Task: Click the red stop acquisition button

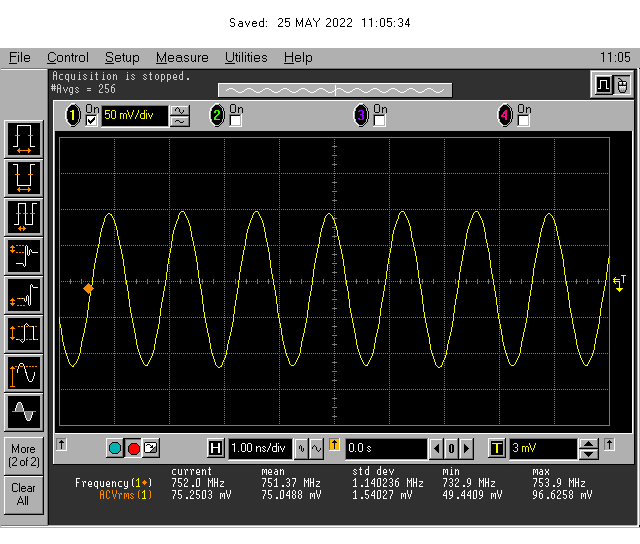Action: point(133,448)
